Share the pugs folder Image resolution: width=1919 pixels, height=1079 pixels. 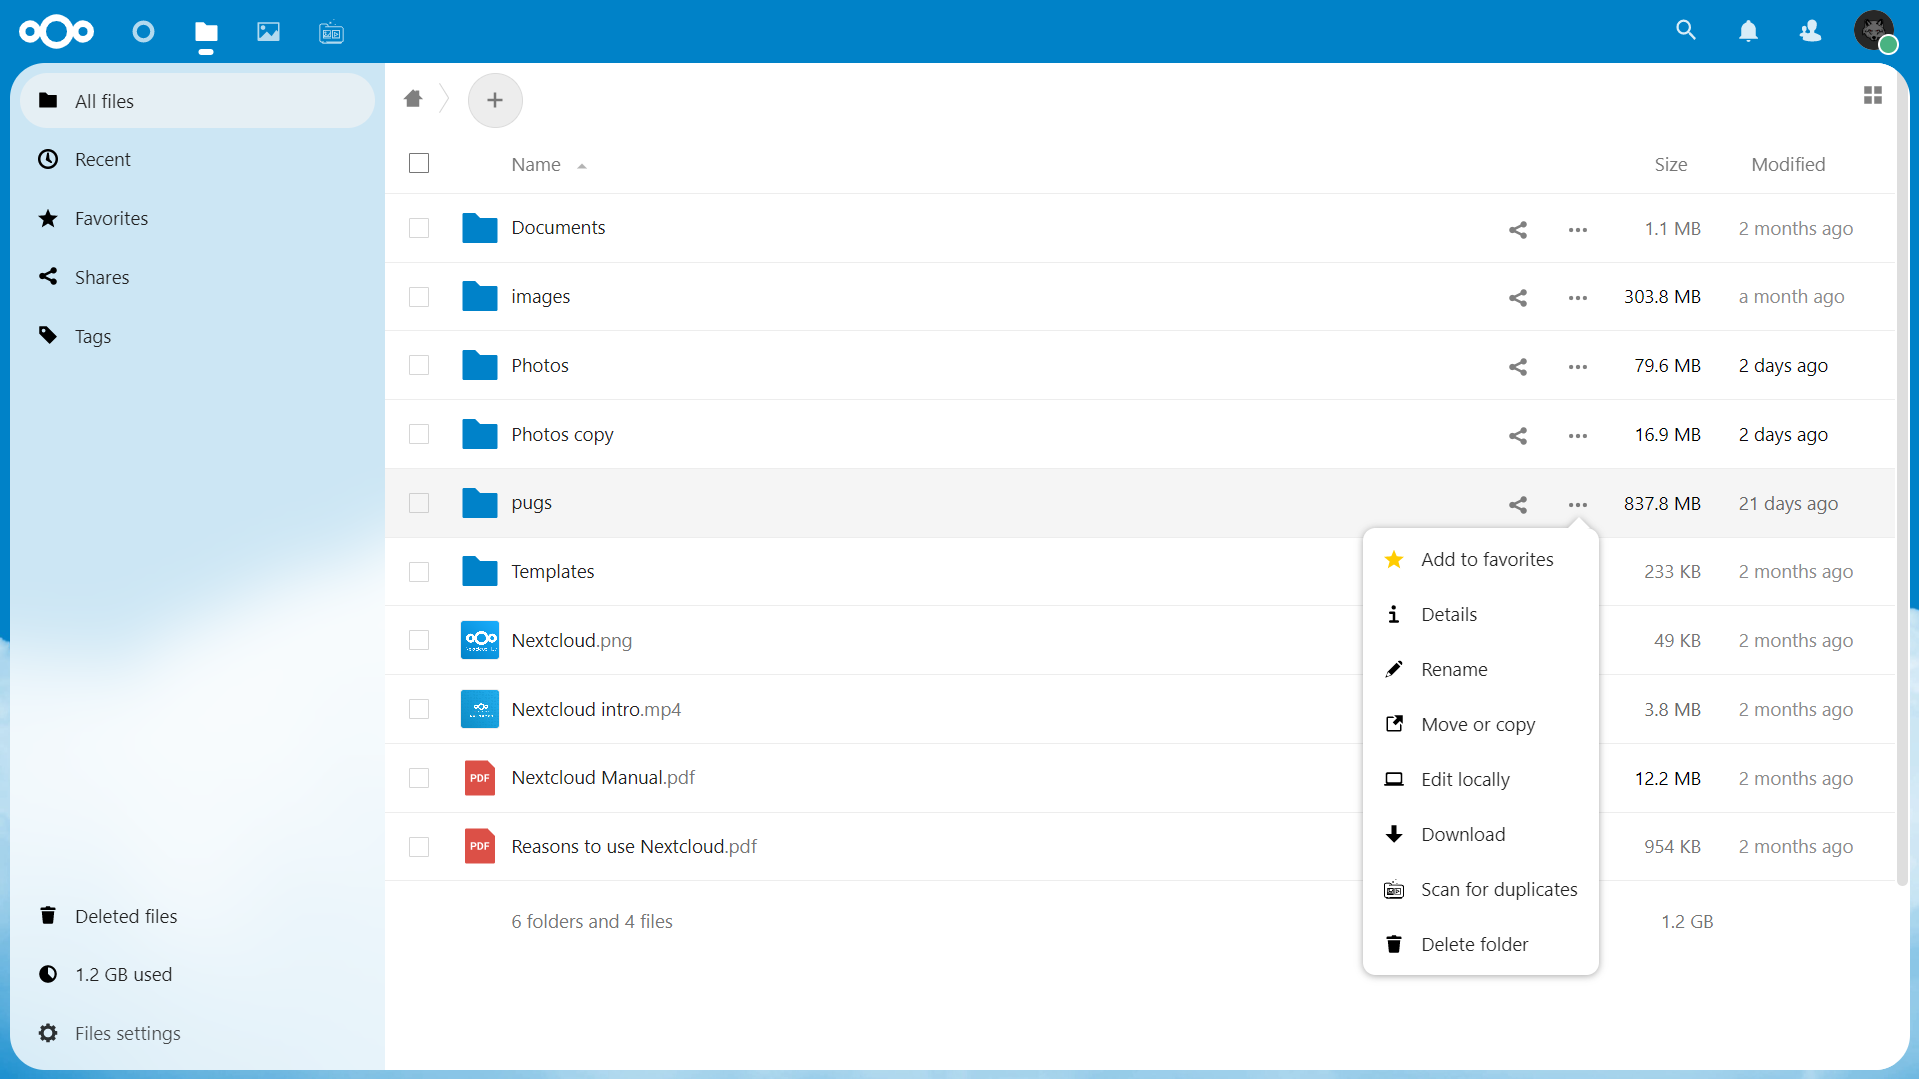click(x=1518, y=505)
